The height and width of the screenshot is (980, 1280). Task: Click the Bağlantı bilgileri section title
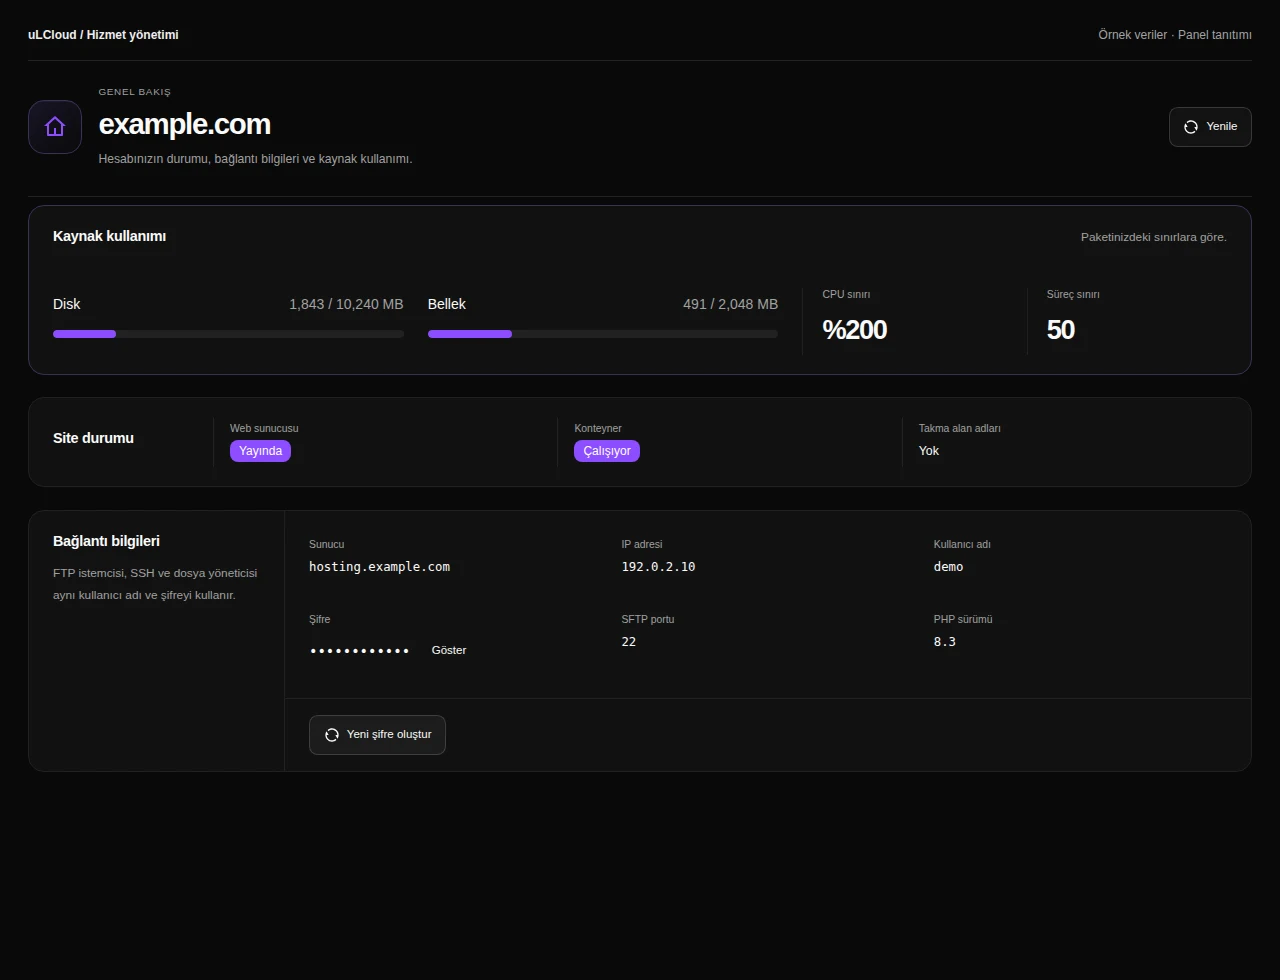click(x=106, y=541)
